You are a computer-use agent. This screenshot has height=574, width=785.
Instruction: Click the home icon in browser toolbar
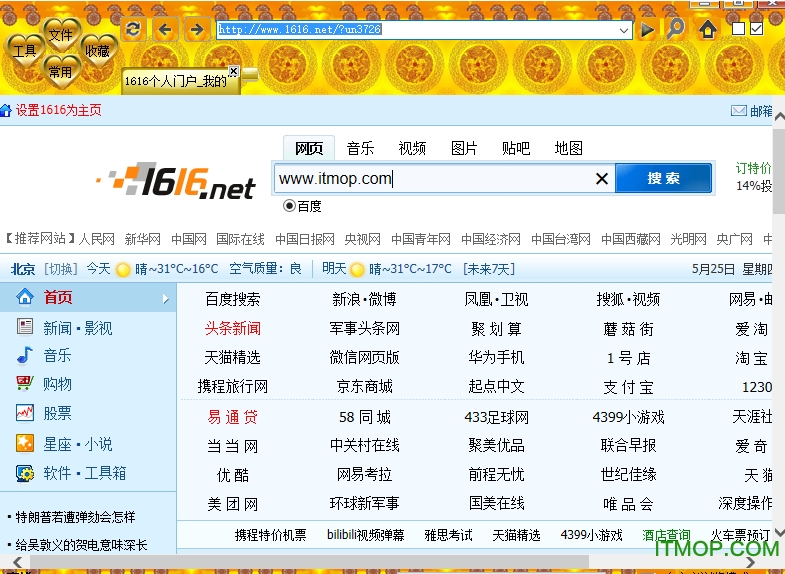(707, 30)
